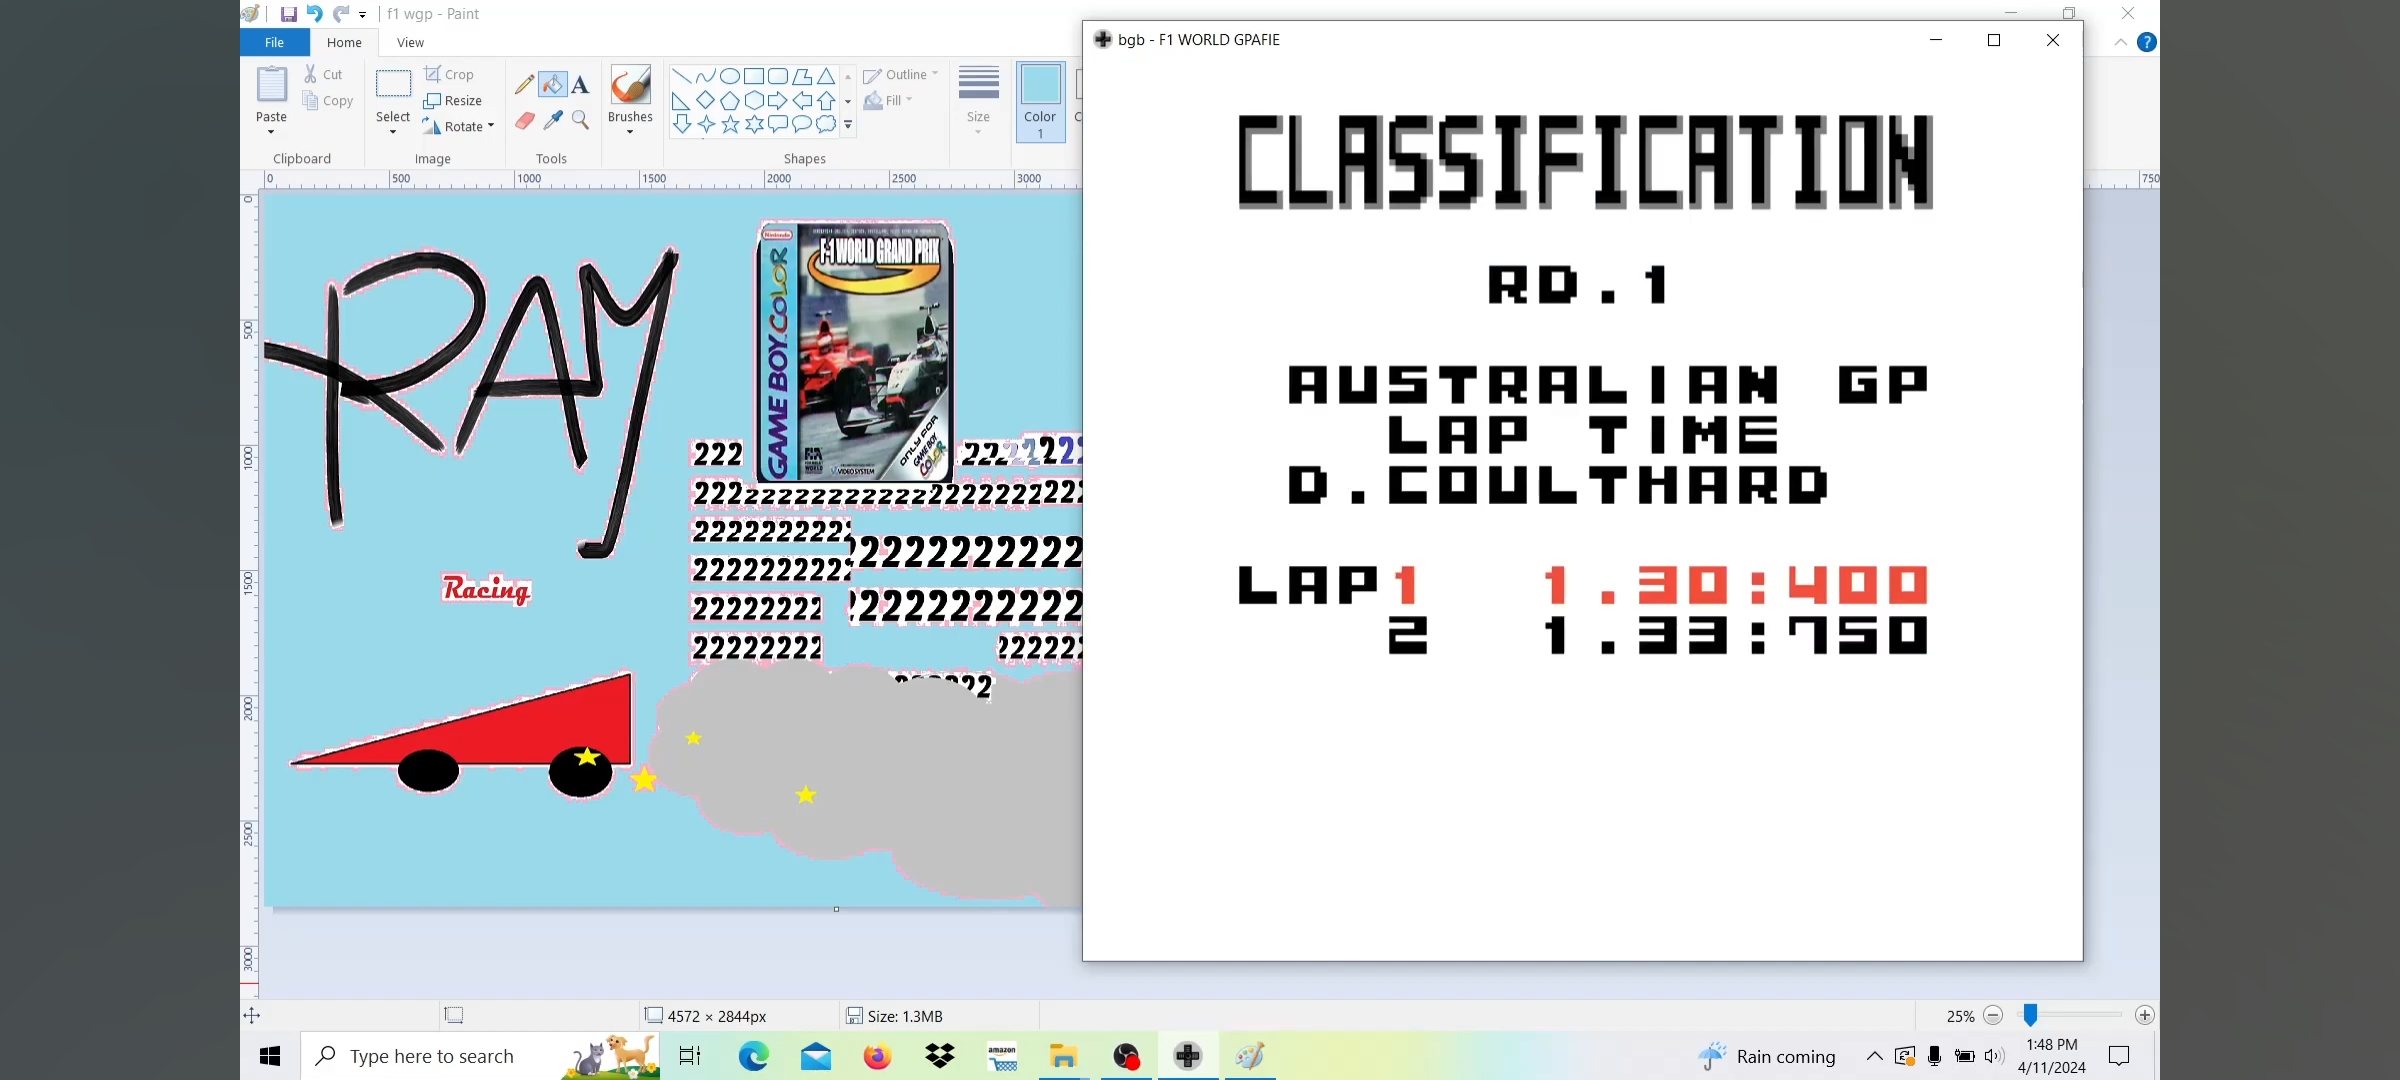Image resolution: width=2400 pixels, height=1080 pixels.
Task: Select the Text tool
Action: [580, 85]
